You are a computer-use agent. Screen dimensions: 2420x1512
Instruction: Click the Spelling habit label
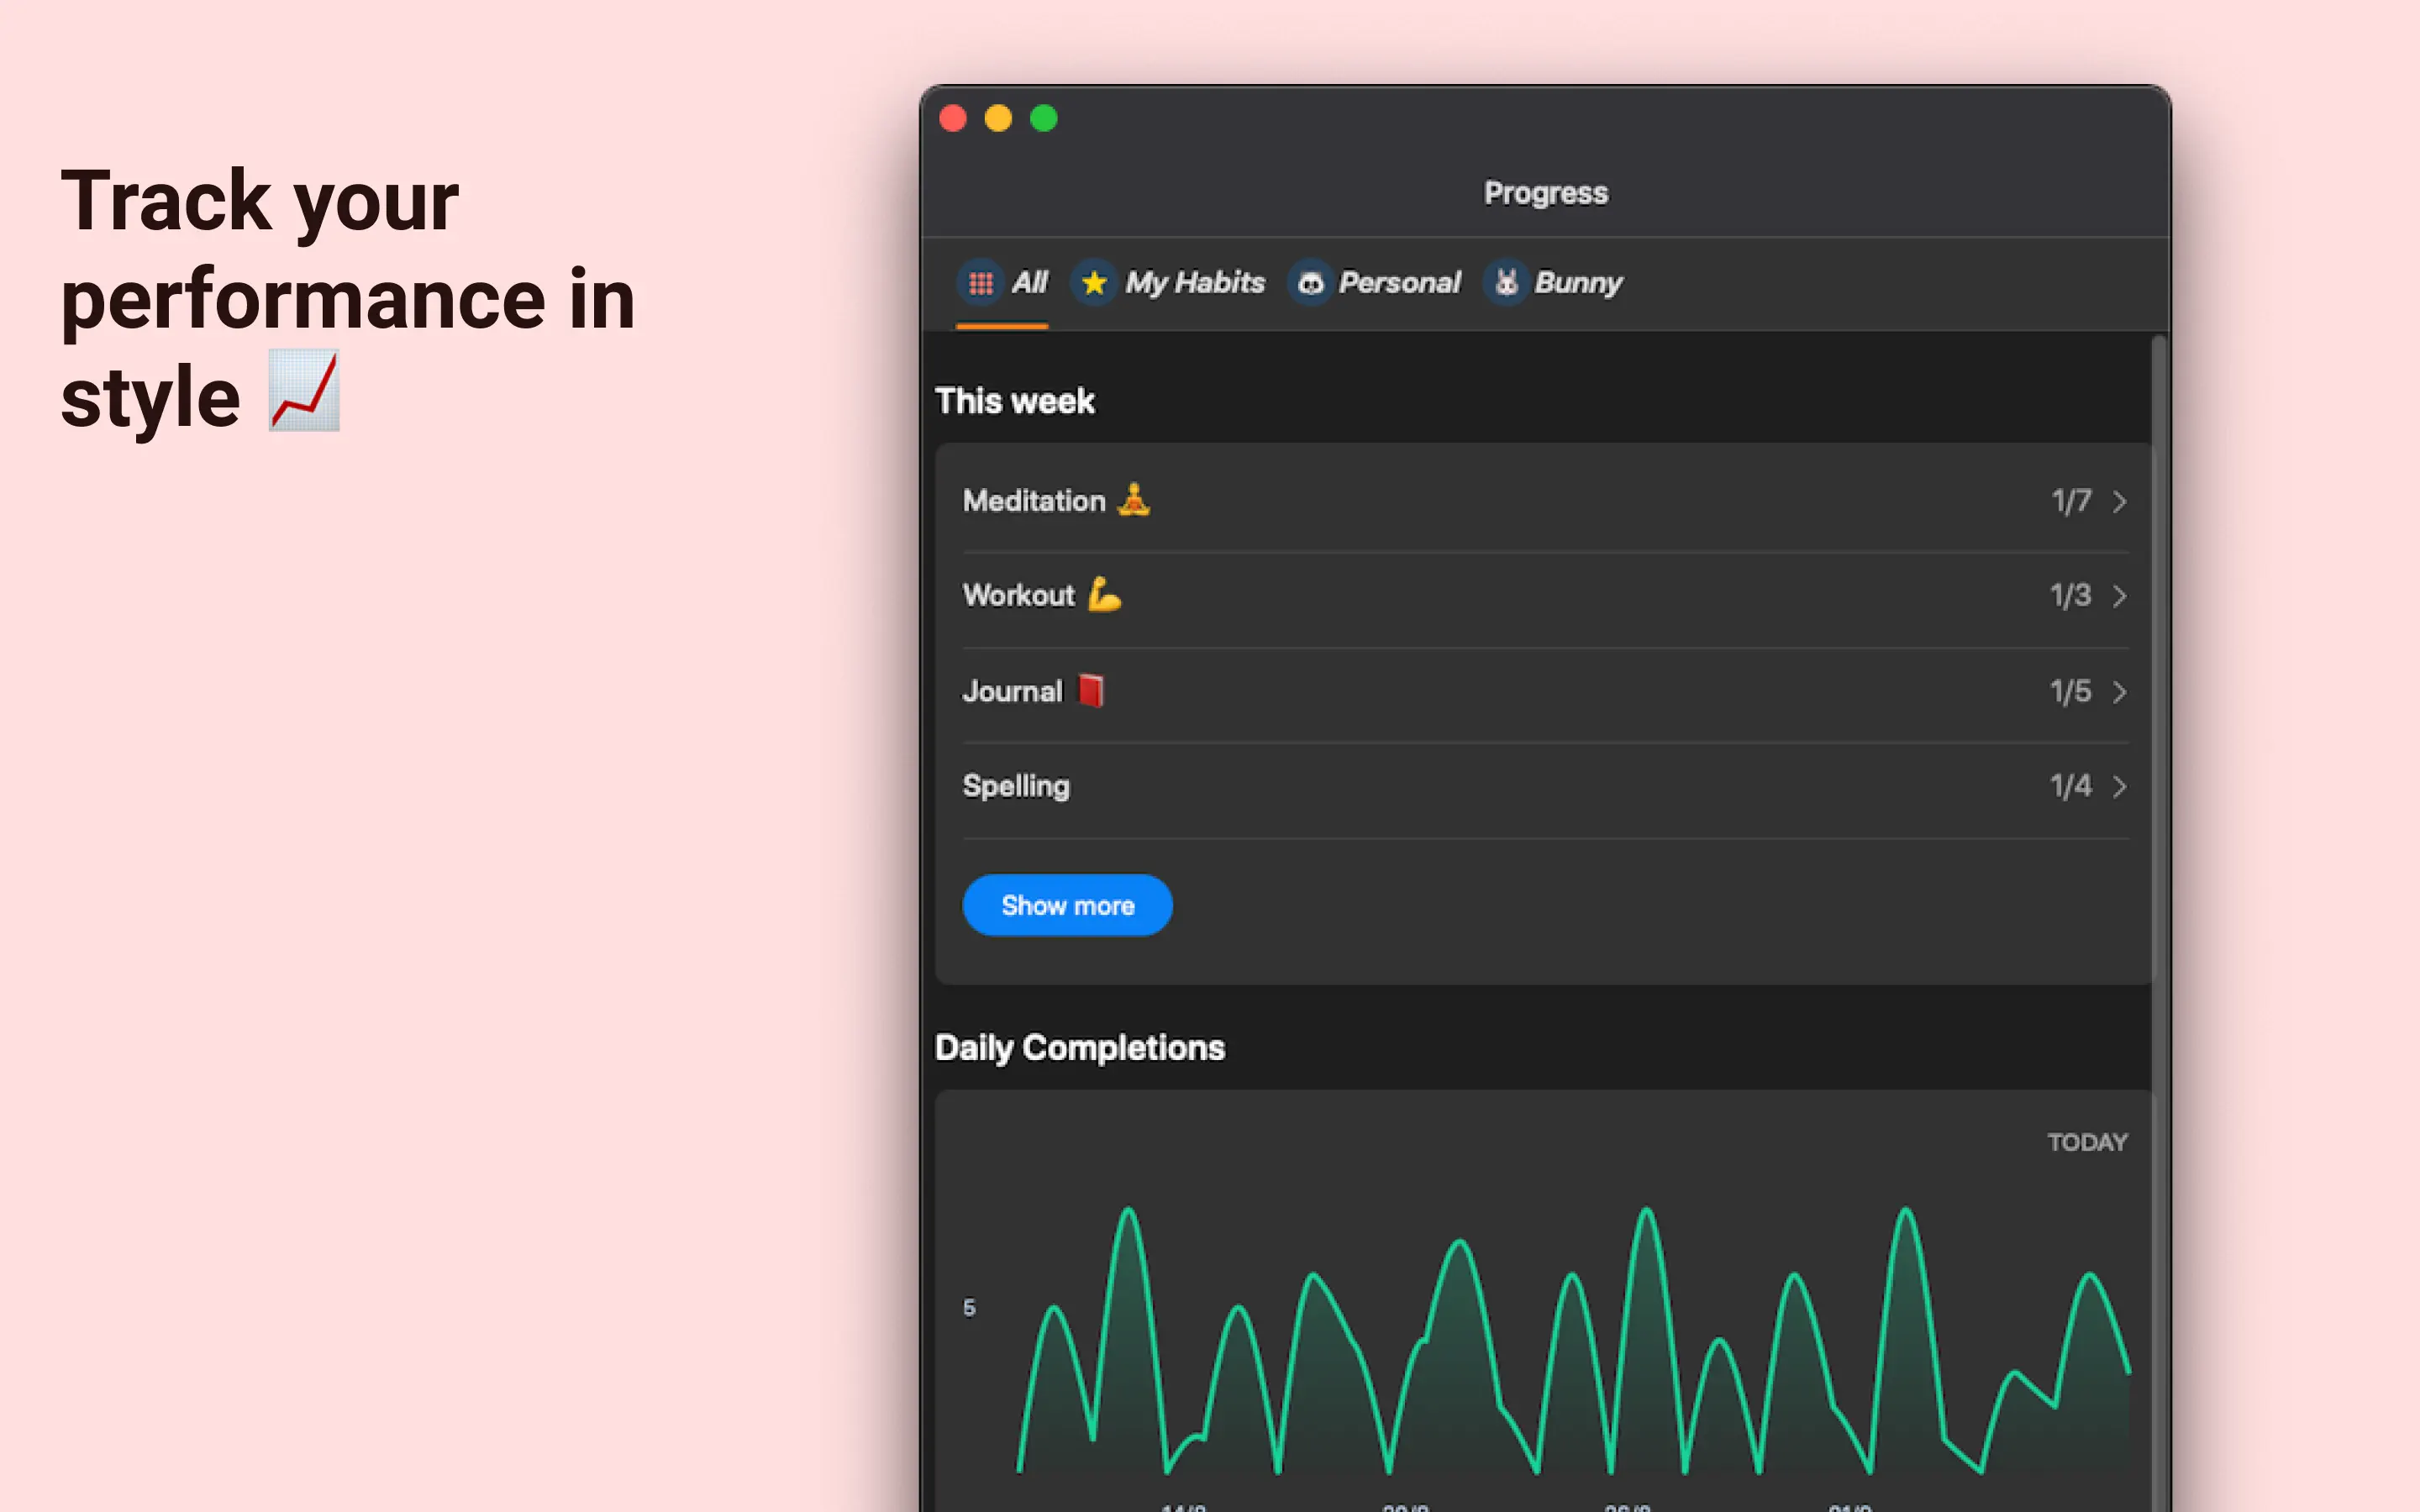click(x=1016, y=786)
